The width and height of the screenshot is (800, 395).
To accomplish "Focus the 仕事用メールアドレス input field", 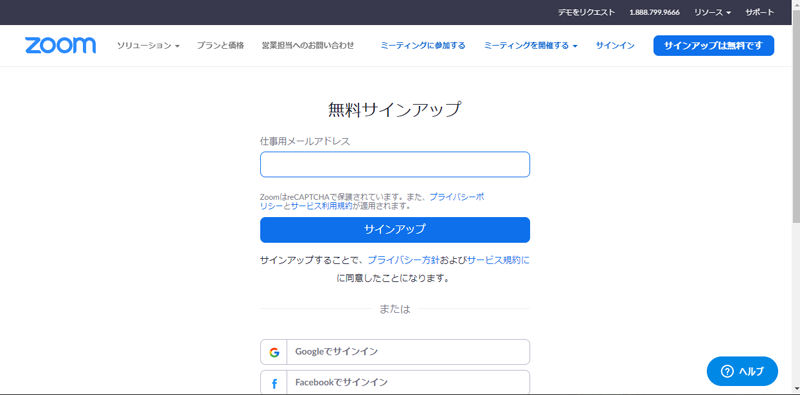I will [x=395, y=164].
